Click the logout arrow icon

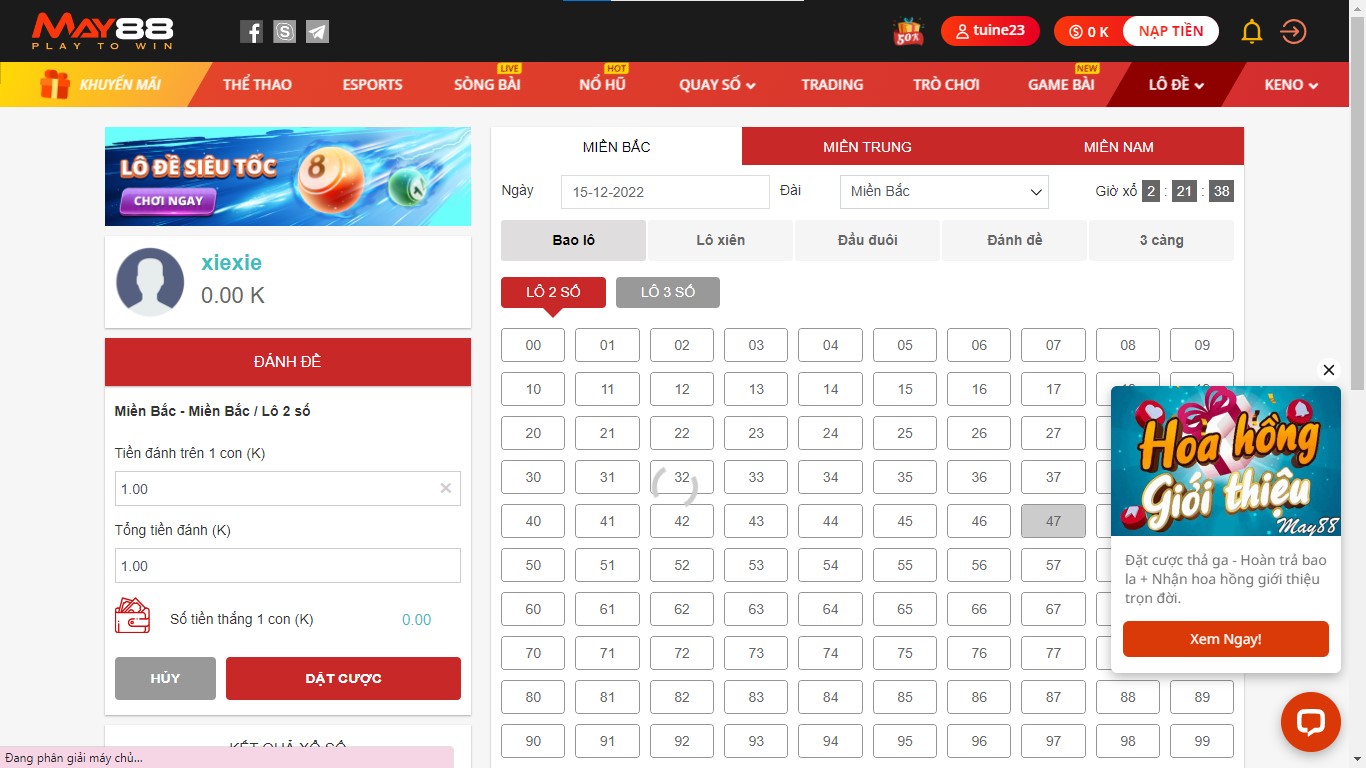tap(1293, 32)
